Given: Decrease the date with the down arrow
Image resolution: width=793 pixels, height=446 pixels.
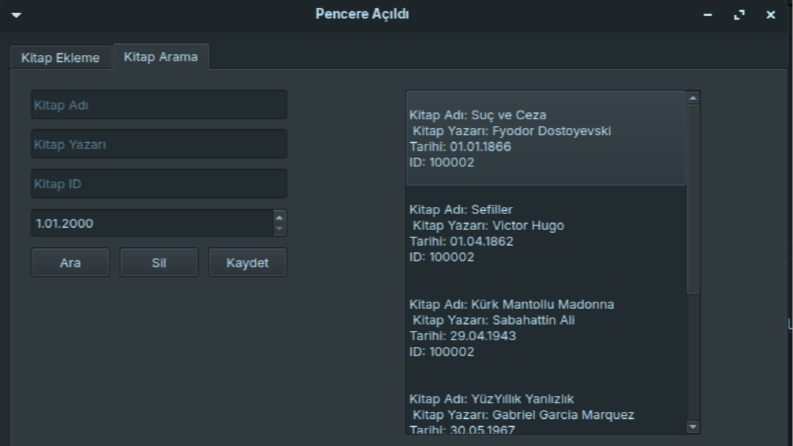Looking at the screenshot, I should coord(279,229).
